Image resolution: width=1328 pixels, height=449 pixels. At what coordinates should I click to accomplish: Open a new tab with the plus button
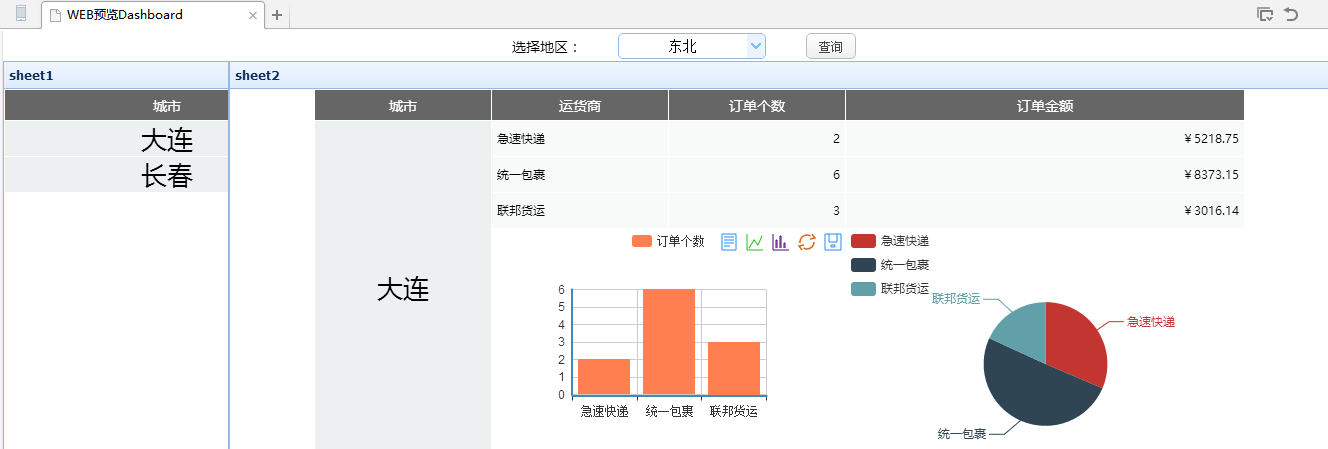(277, 15)
